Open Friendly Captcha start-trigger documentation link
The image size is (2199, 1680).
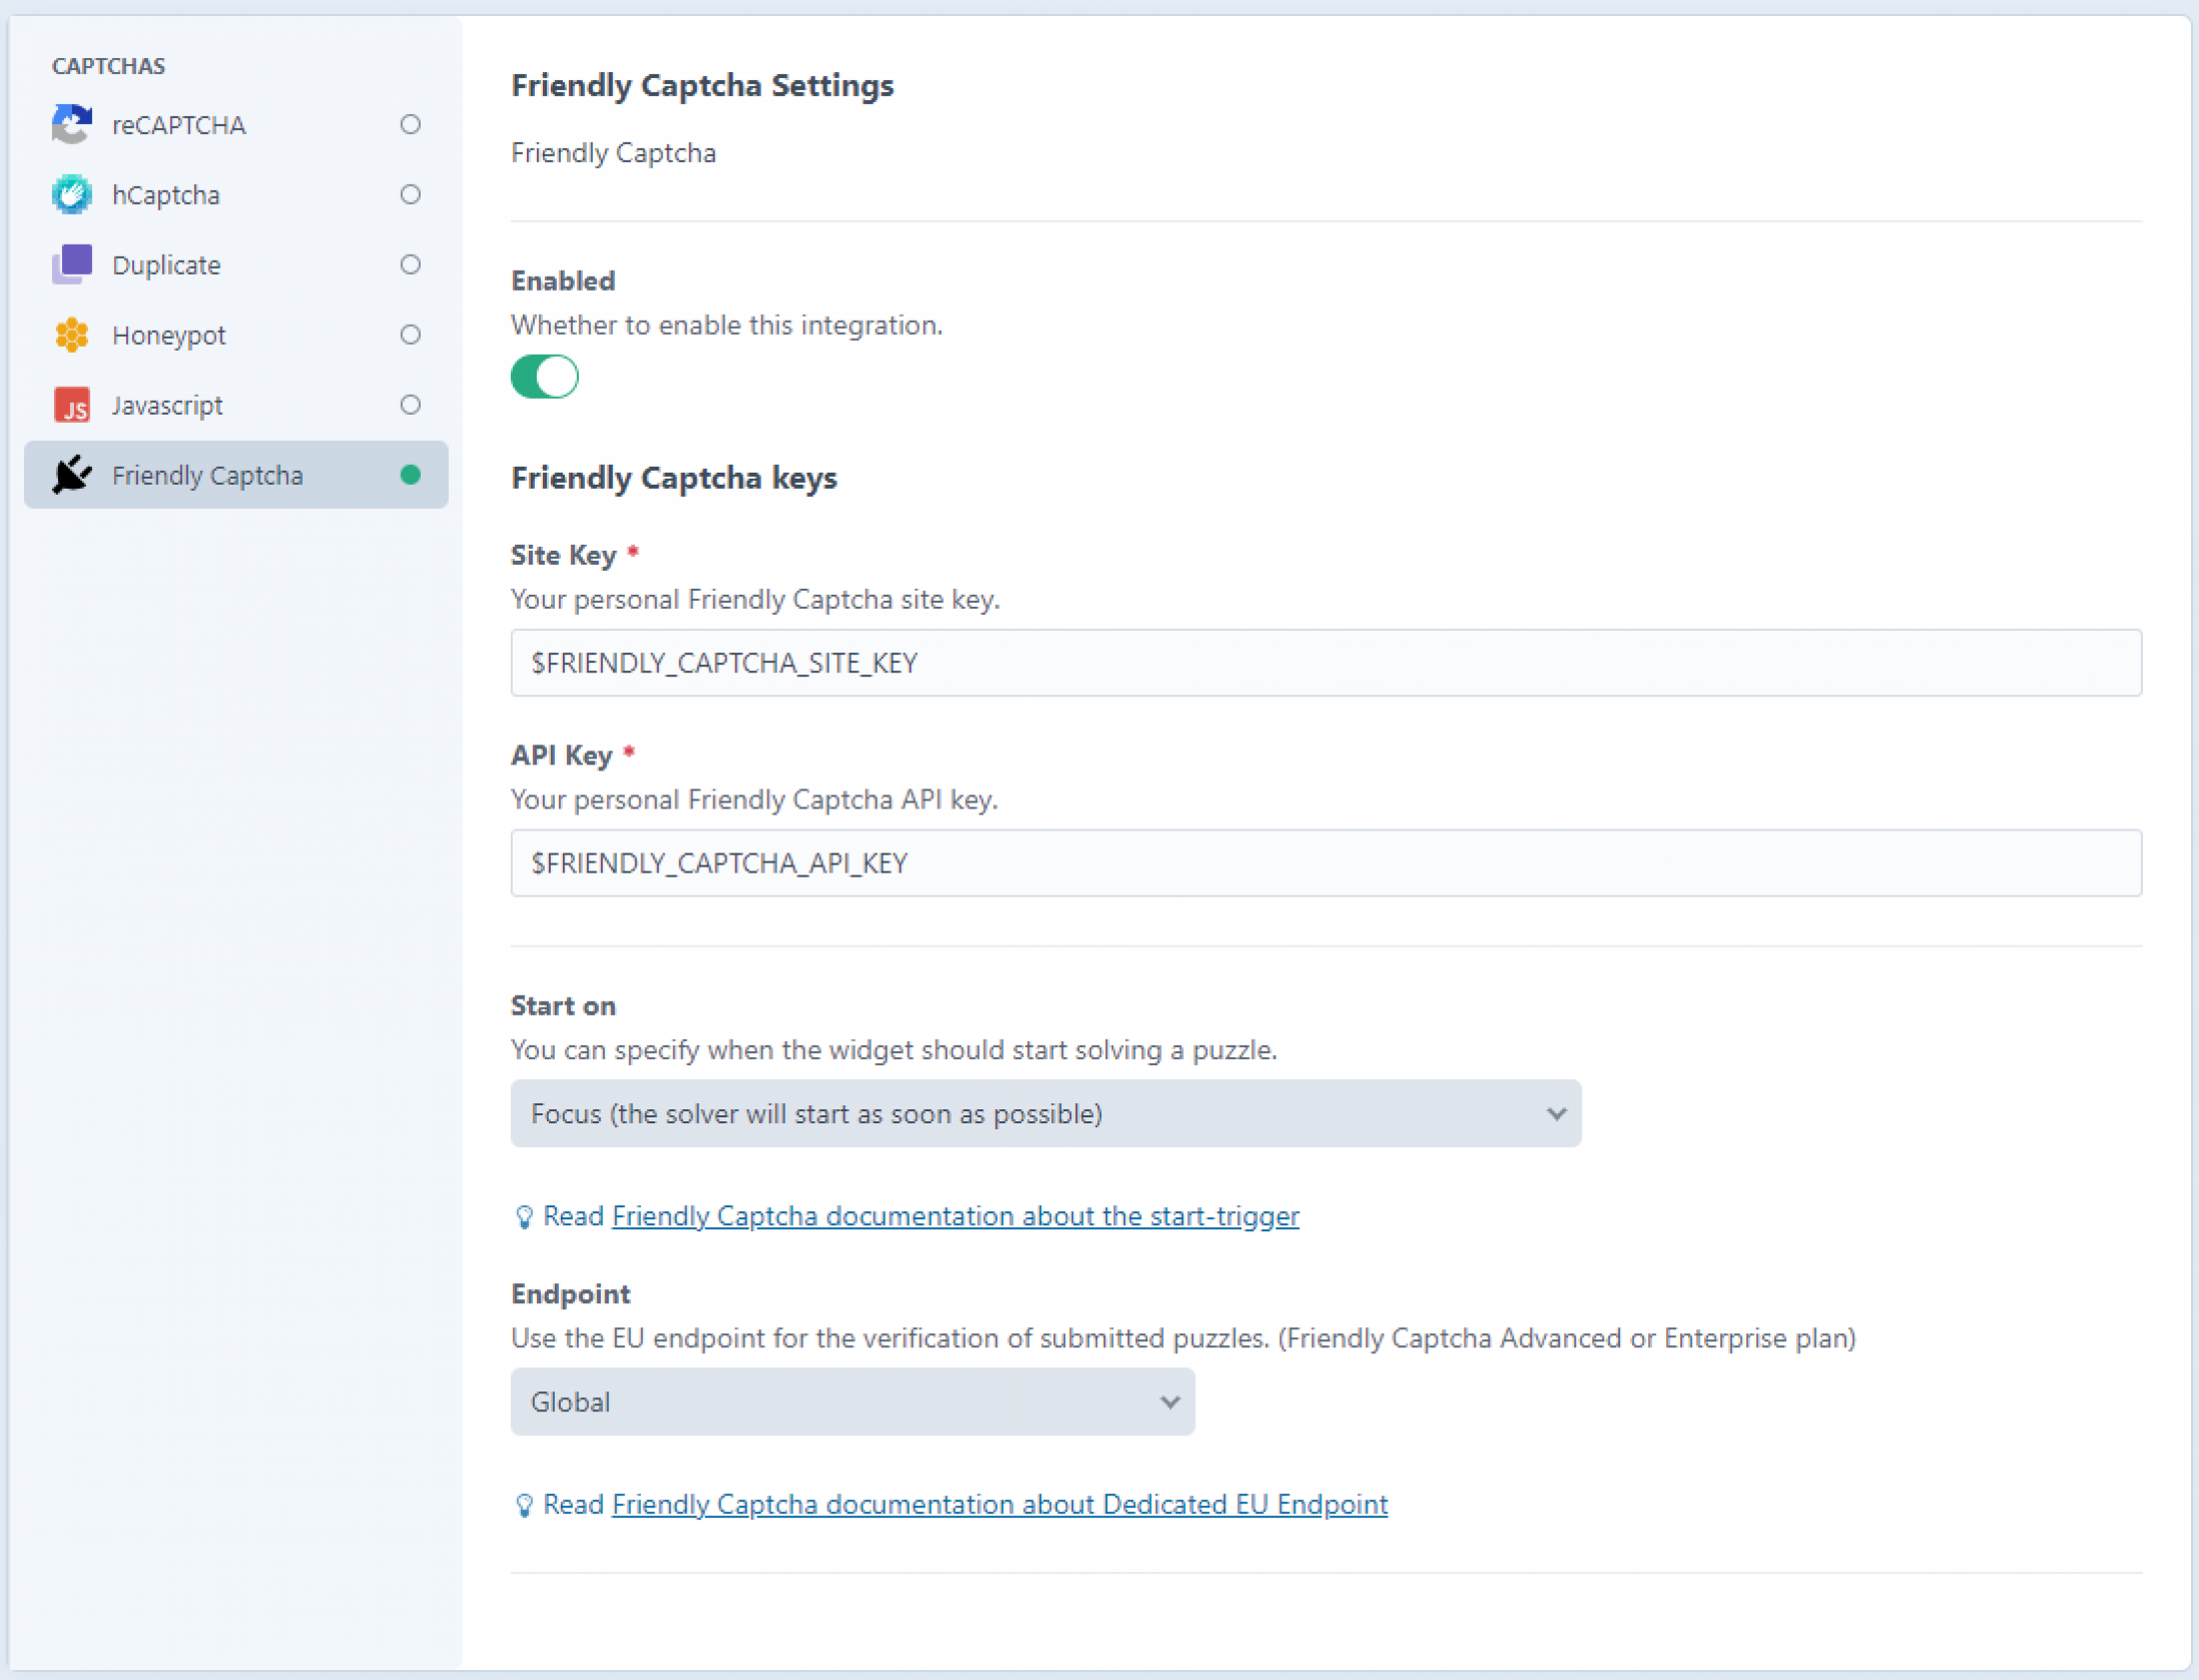(x=955, y=1216)
